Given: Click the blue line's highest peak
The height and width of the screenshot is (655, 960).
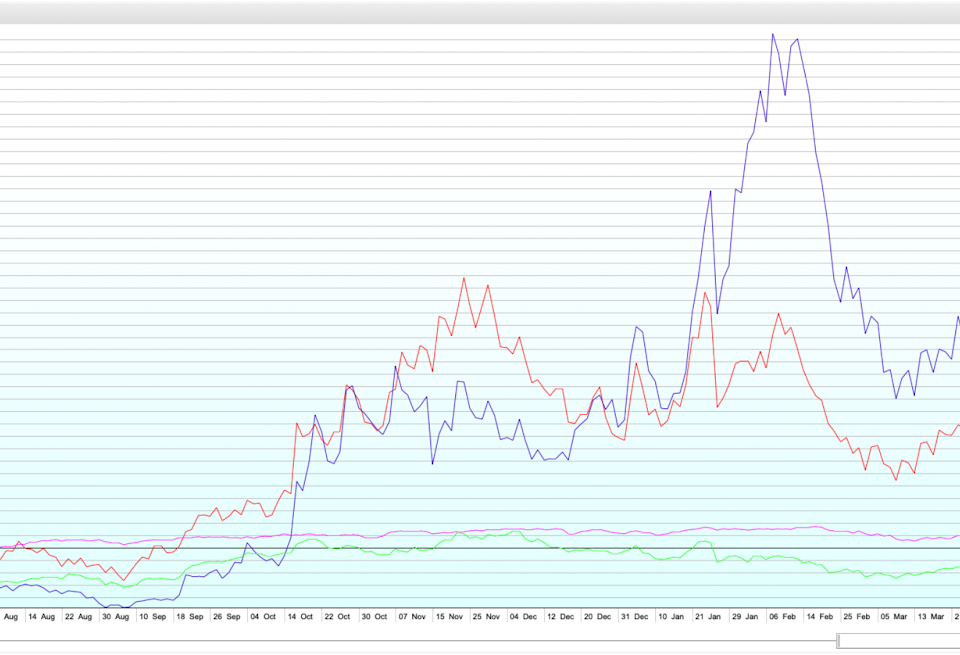Looking at the screenshot, I should pos(773,35).
